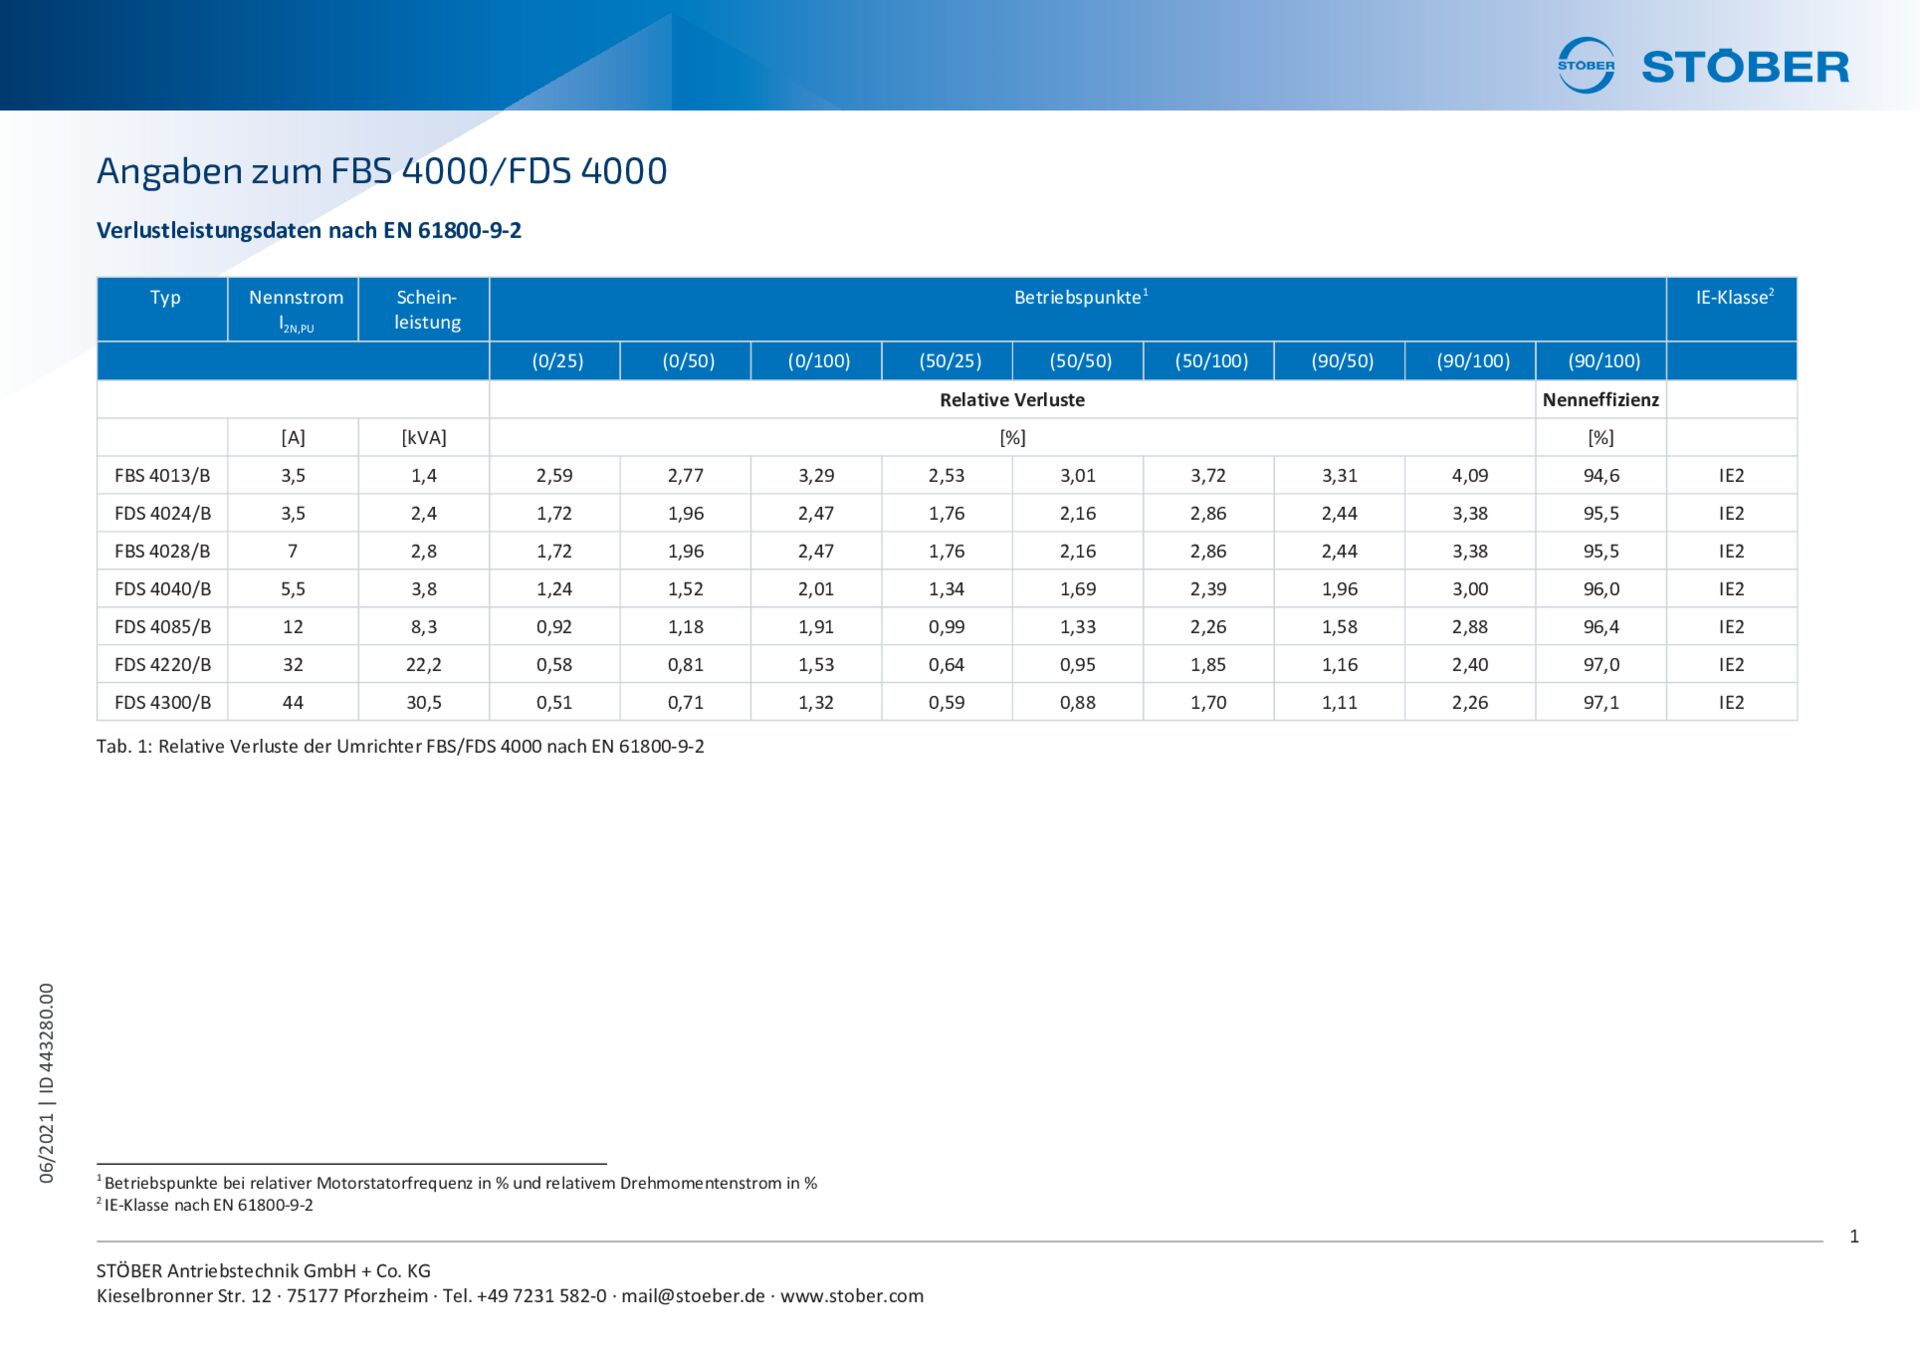The height and width of the screenshot is (1358, 1920).
Task: Click the '[A]' unit cell
Action: point(293,438)
